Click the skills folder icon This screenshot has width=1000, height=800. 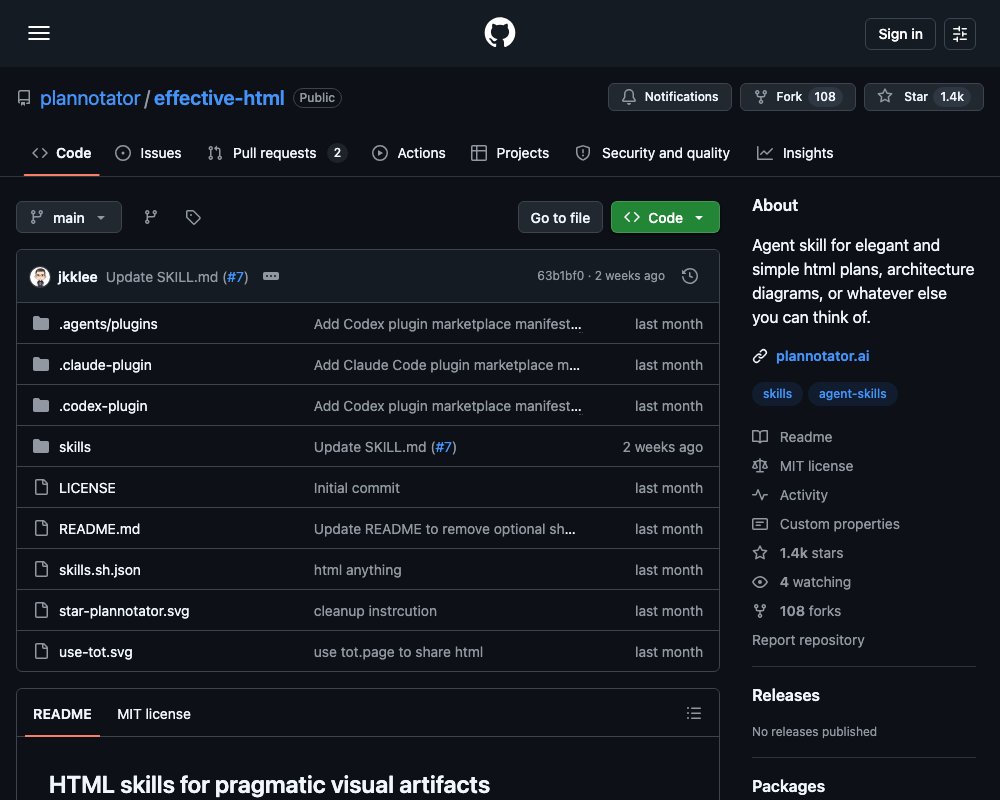[x=41, y=447]
